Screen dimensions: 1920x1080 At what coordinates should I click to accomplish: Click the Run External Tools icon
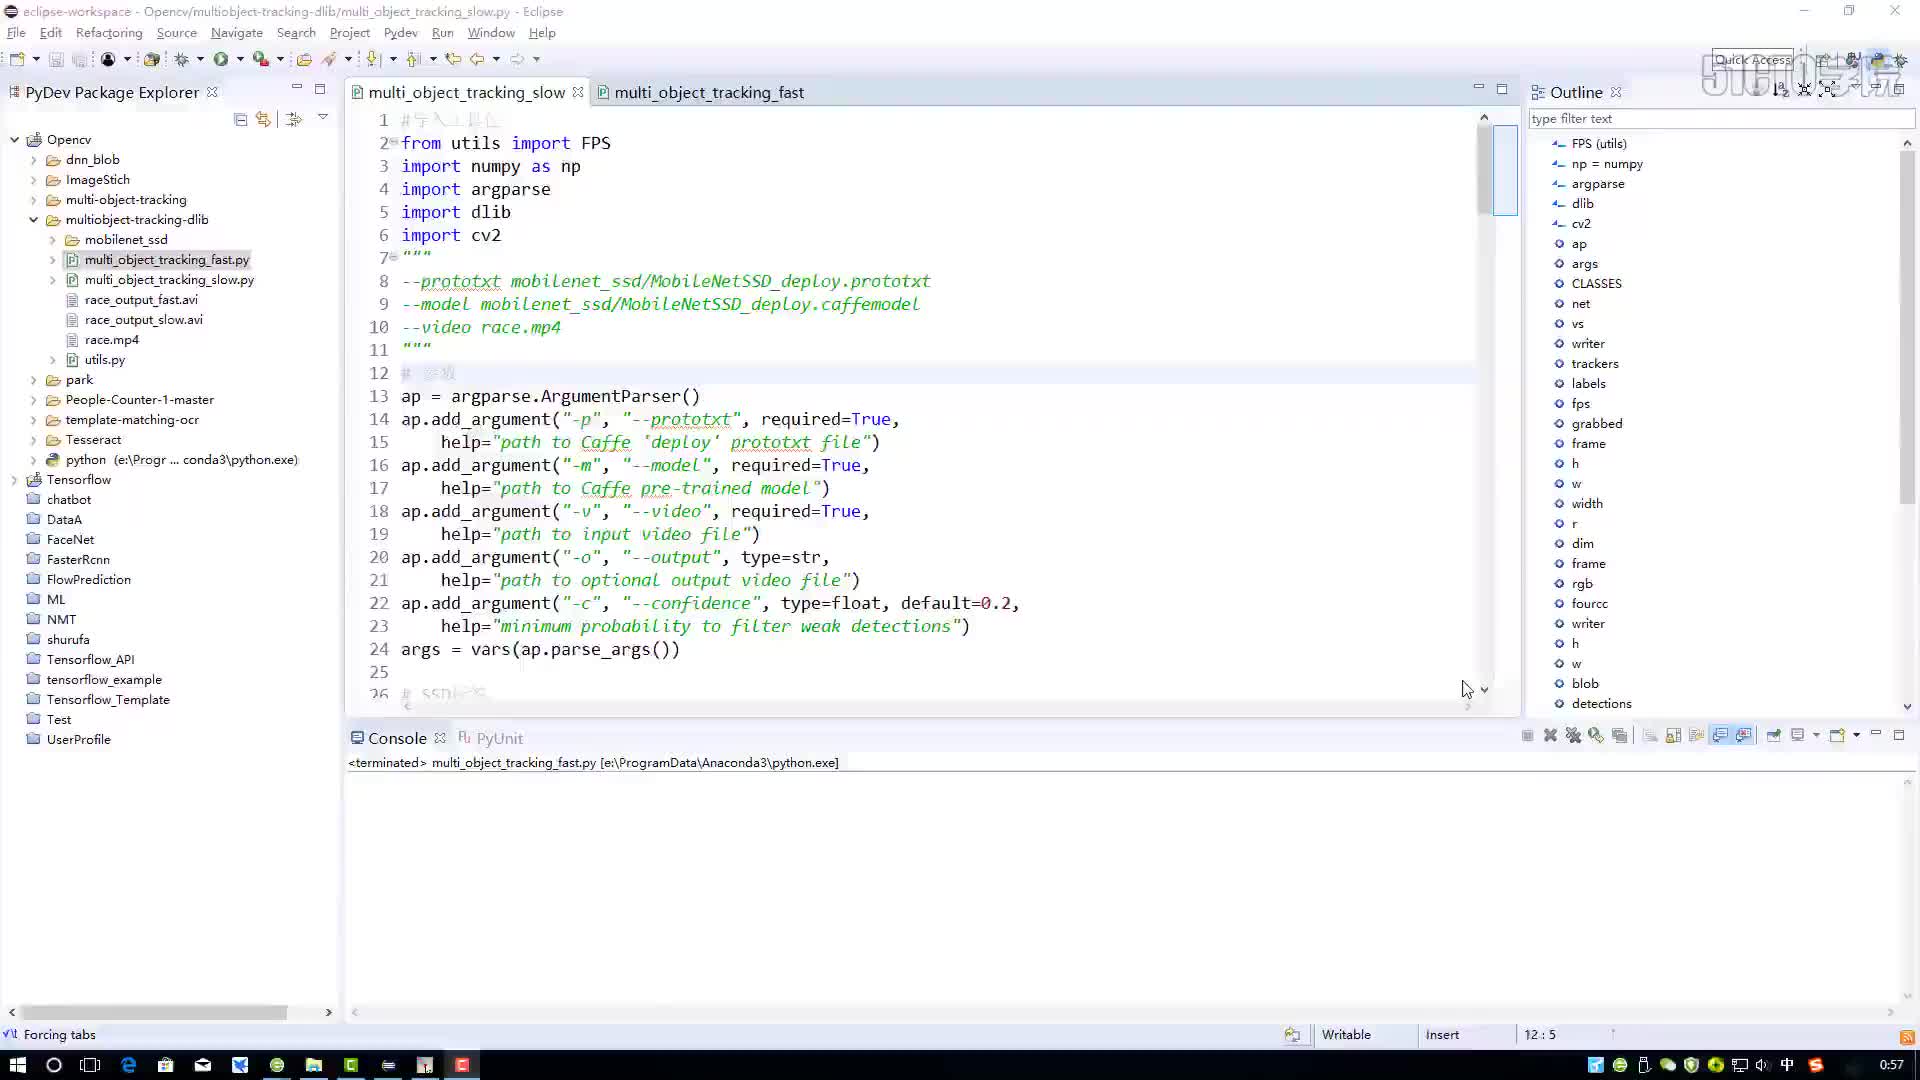[x=261, y=59]
